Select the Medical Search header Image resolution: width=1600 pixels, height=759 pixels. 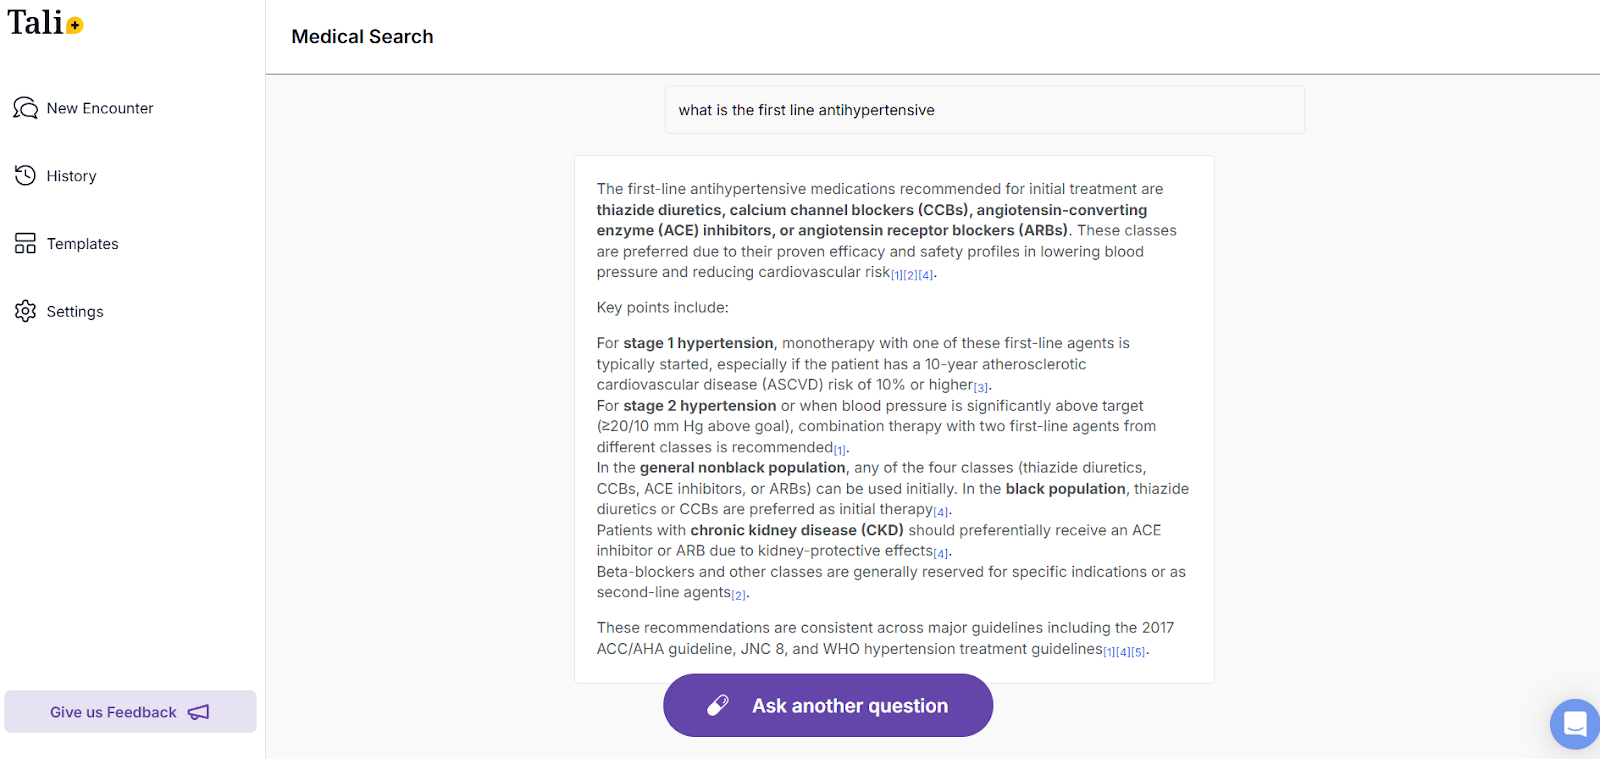pos(362,36)
